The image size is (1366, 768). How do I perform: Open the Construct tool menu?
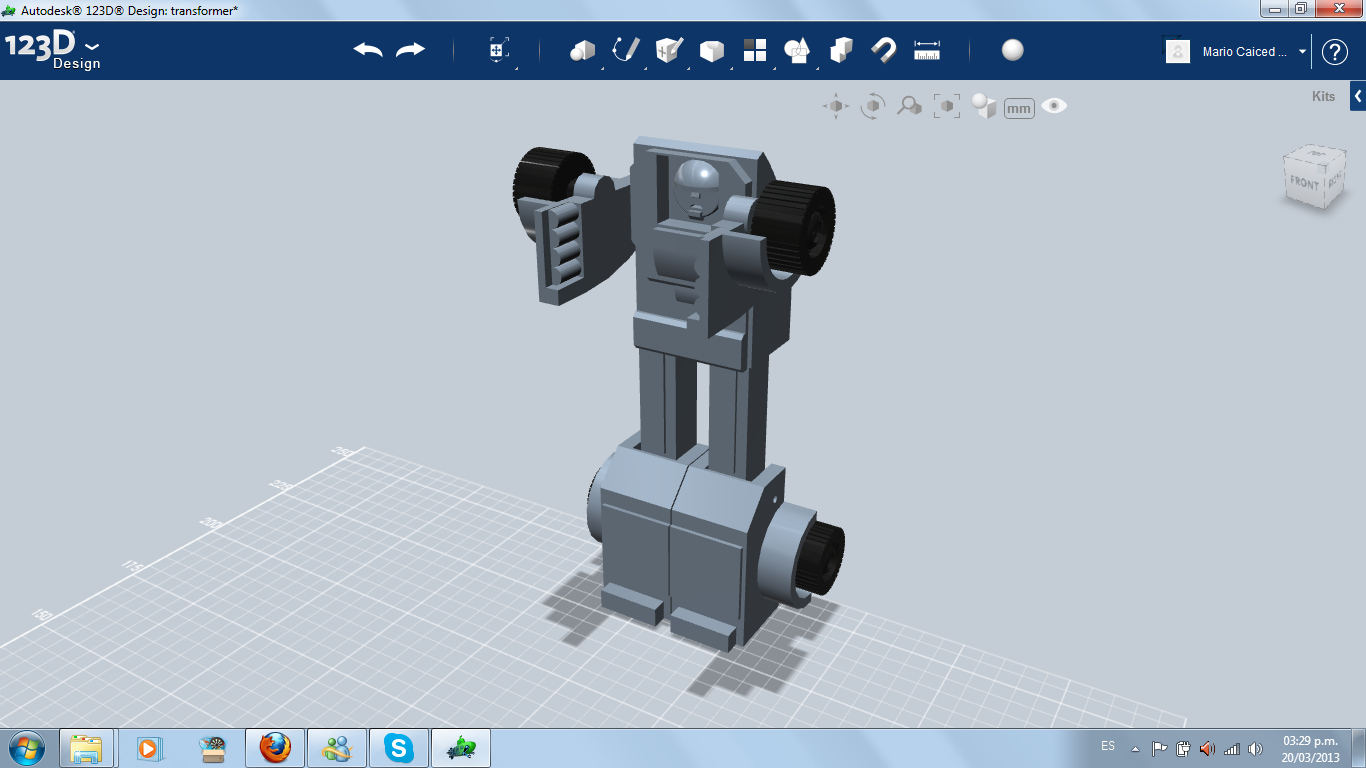point(668,50)
